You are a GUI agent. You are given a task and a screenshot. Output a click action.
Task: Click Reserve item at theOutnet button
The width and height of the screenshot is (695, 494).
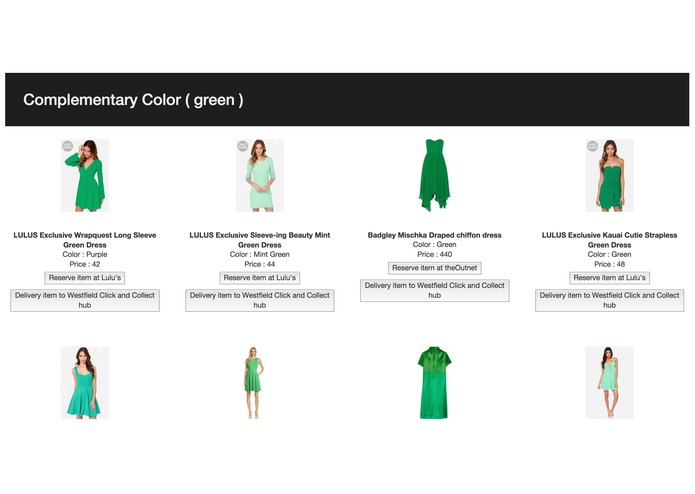(x=434, y=268)
